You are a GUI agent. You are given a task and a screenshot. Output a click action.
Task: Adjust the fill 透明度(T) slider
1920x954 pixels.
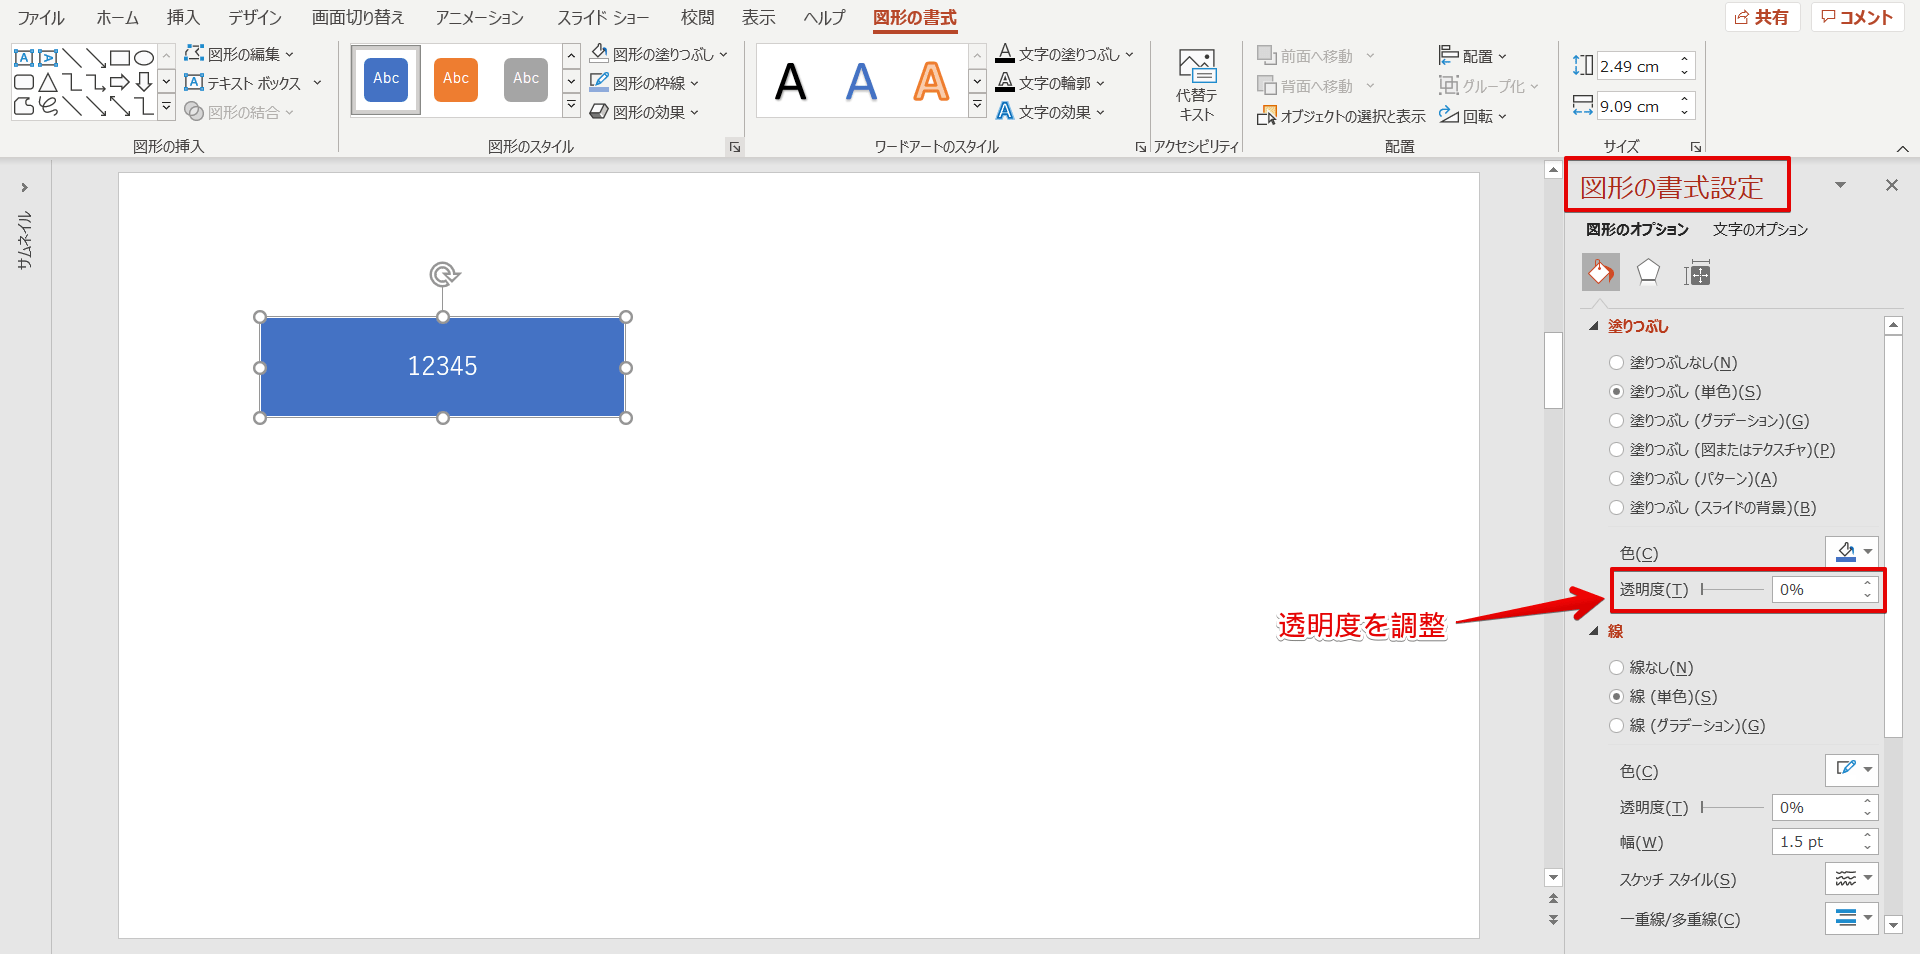[1733, 590]
